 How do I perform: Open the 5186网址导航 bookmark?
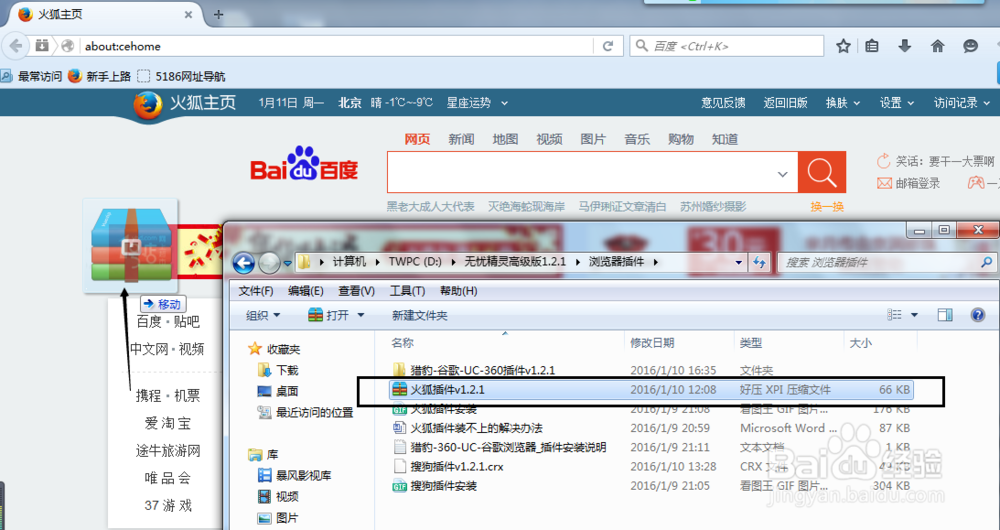[182, 76]
